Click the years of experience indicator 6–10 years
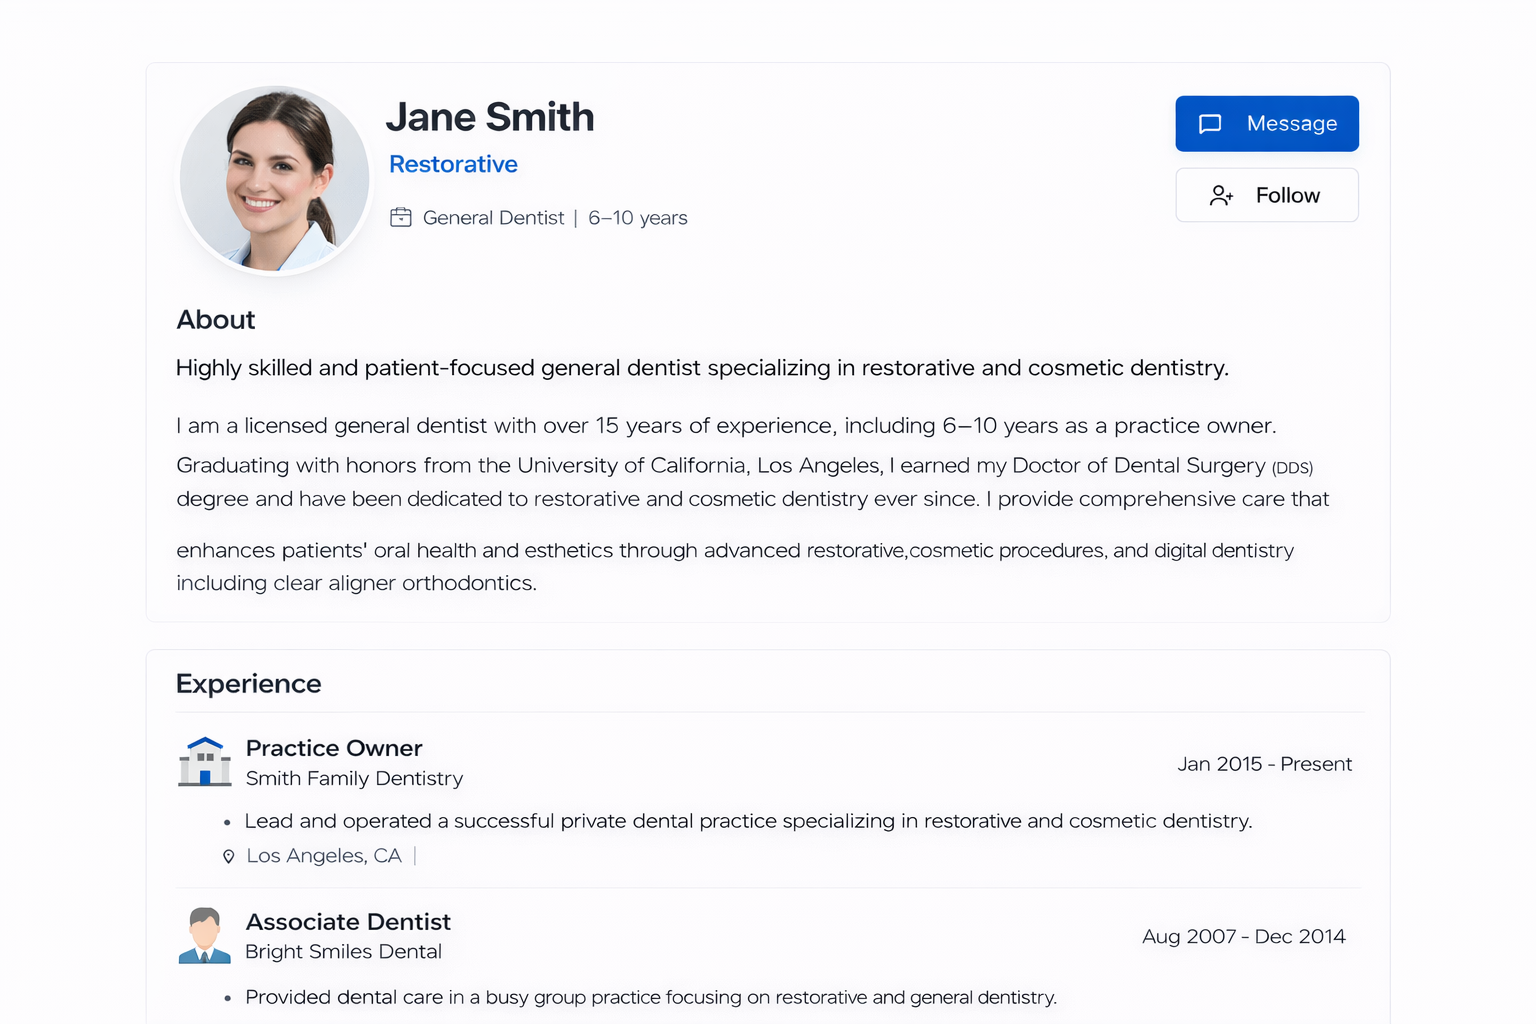This screenshot has height=1024, width=1536. (638, 217)
